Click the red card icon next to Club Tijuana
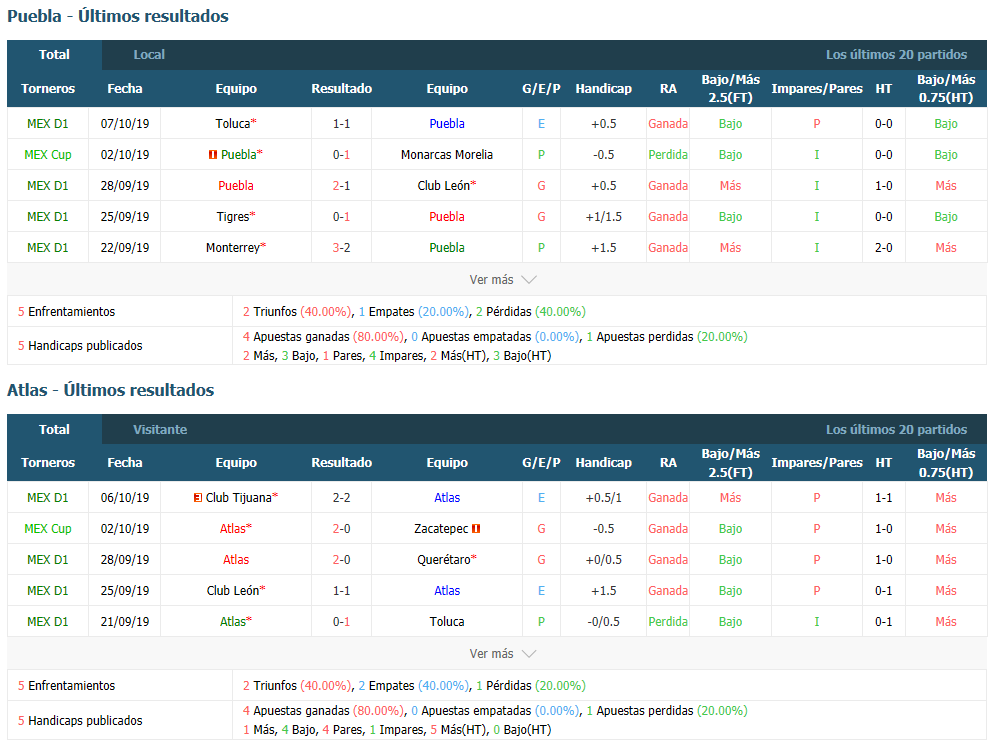Screen dimensions: 996x744 point(198,497)
